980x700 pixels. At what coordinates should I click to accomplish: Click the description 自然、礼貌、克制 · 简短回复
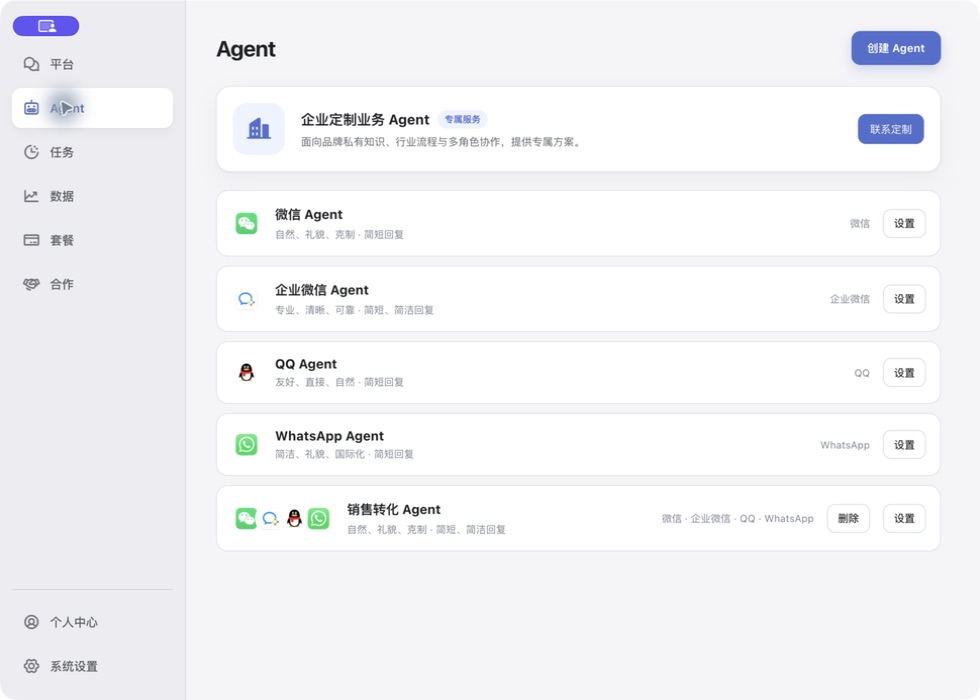339,234
